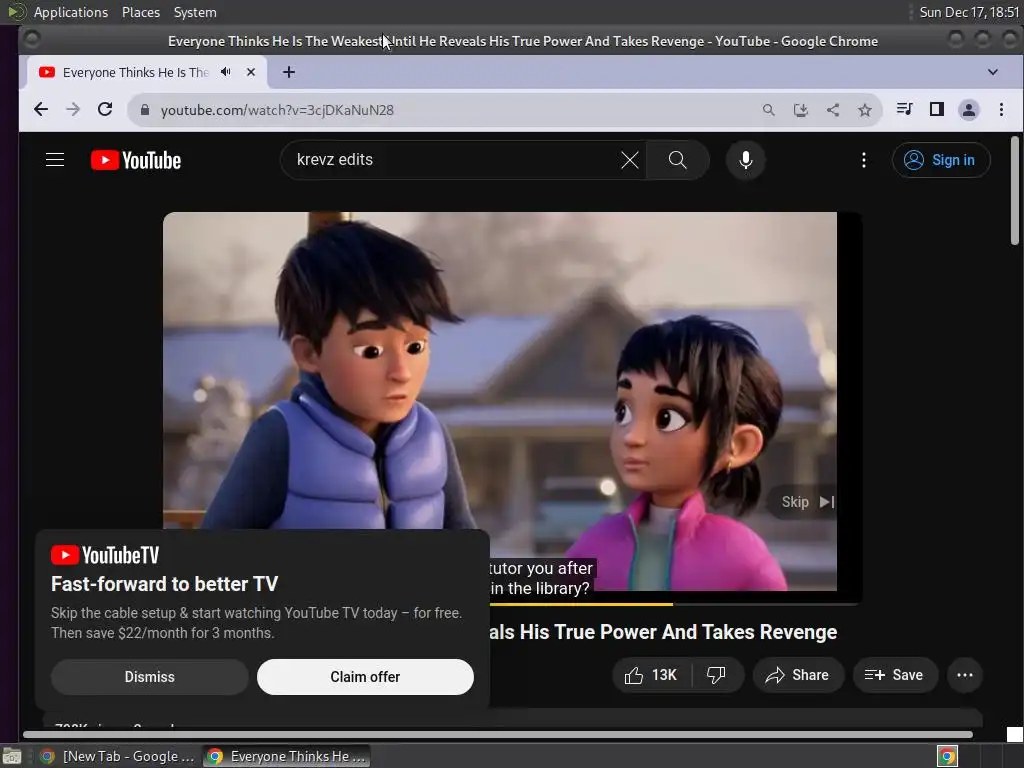This screenshot has height=768, width=1024.
Task: View site info via lock icon
Action: point(145,110)
